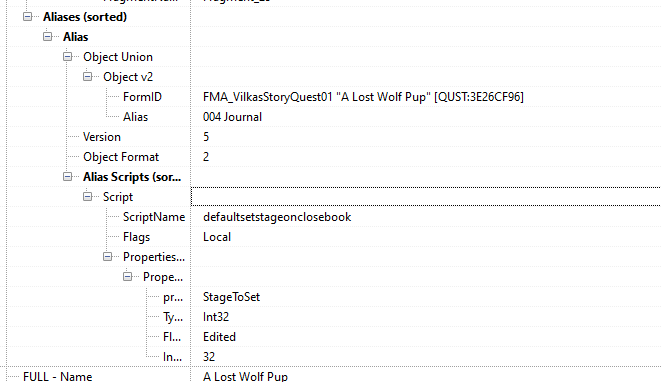Select the pr... property name row

click(173, 297)
